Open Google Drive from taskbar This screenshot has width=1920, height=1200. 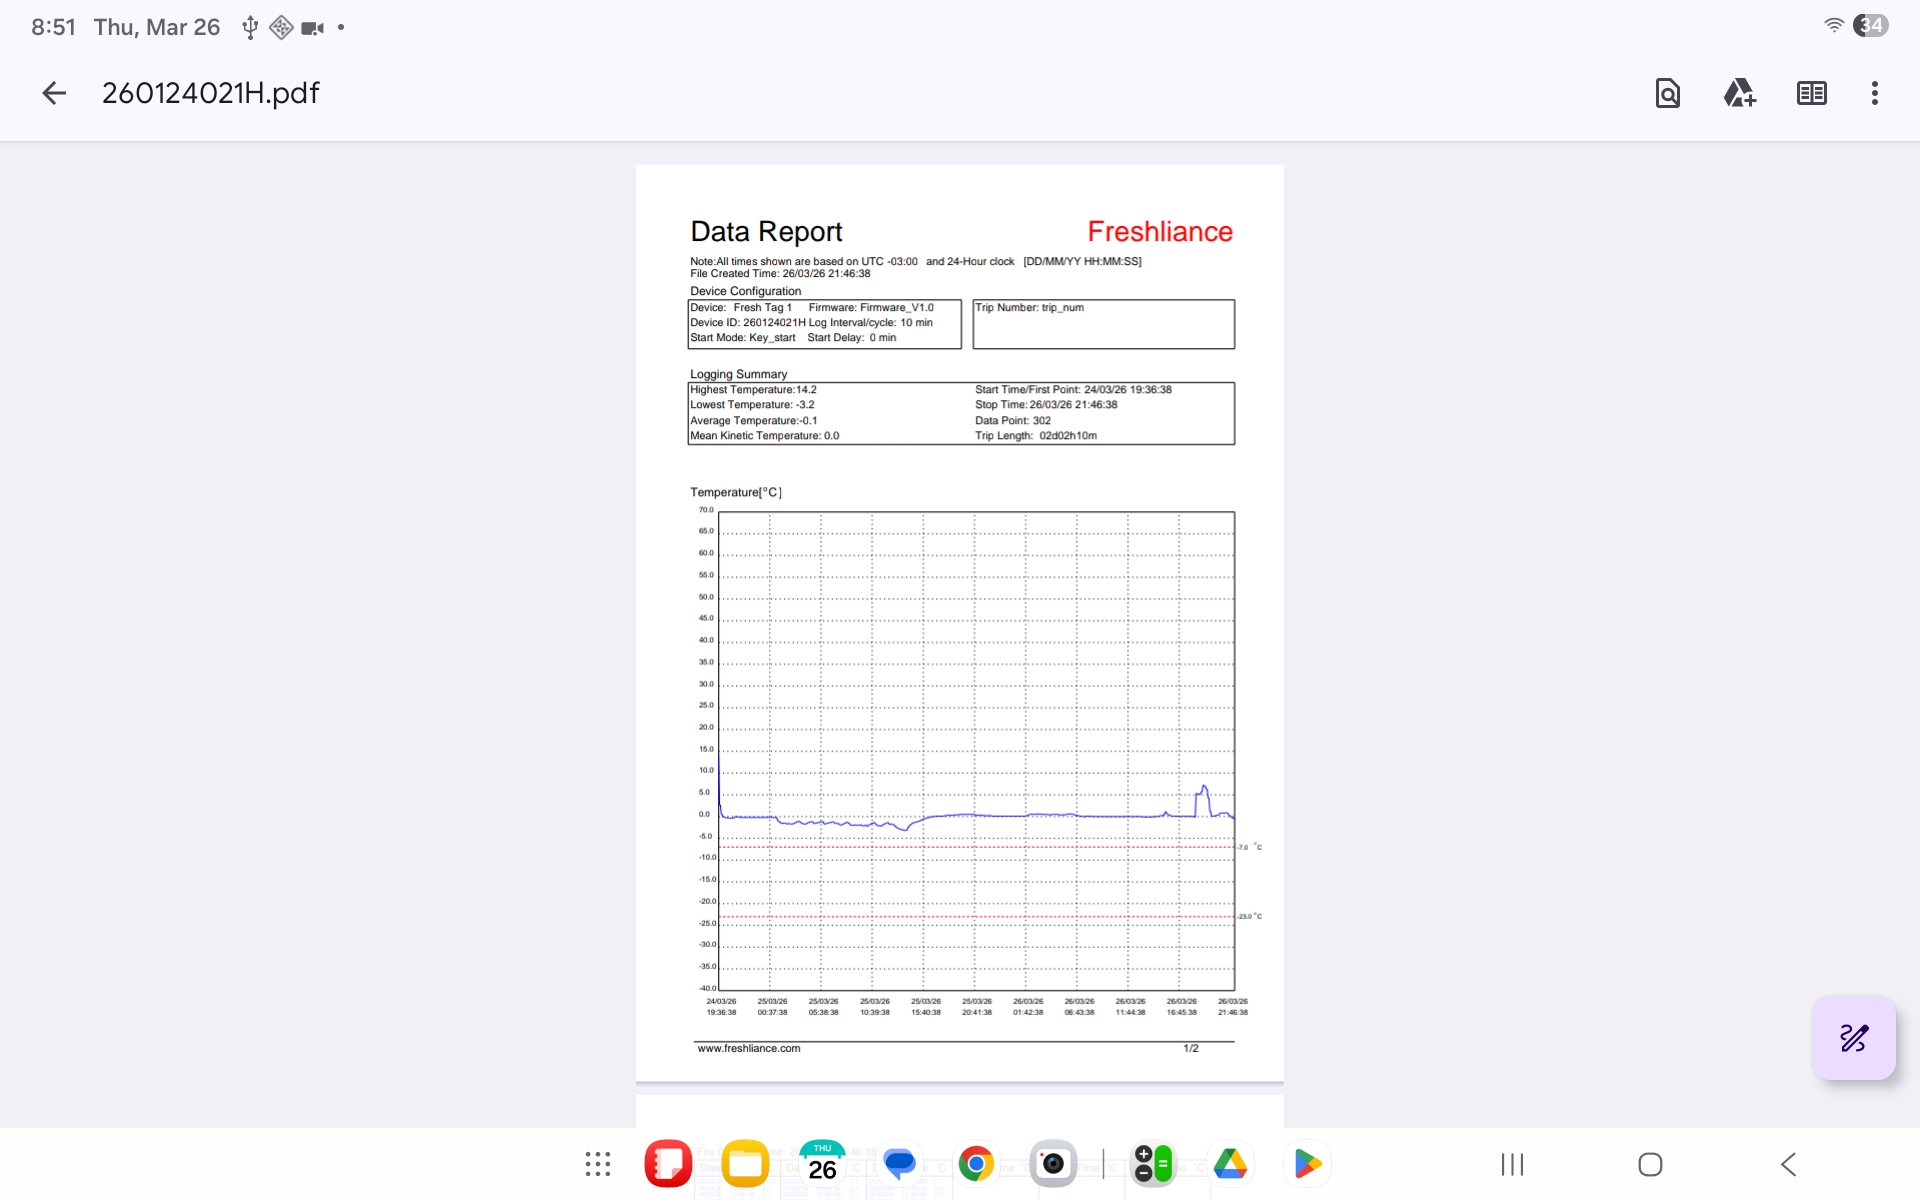point(1230,1164)
